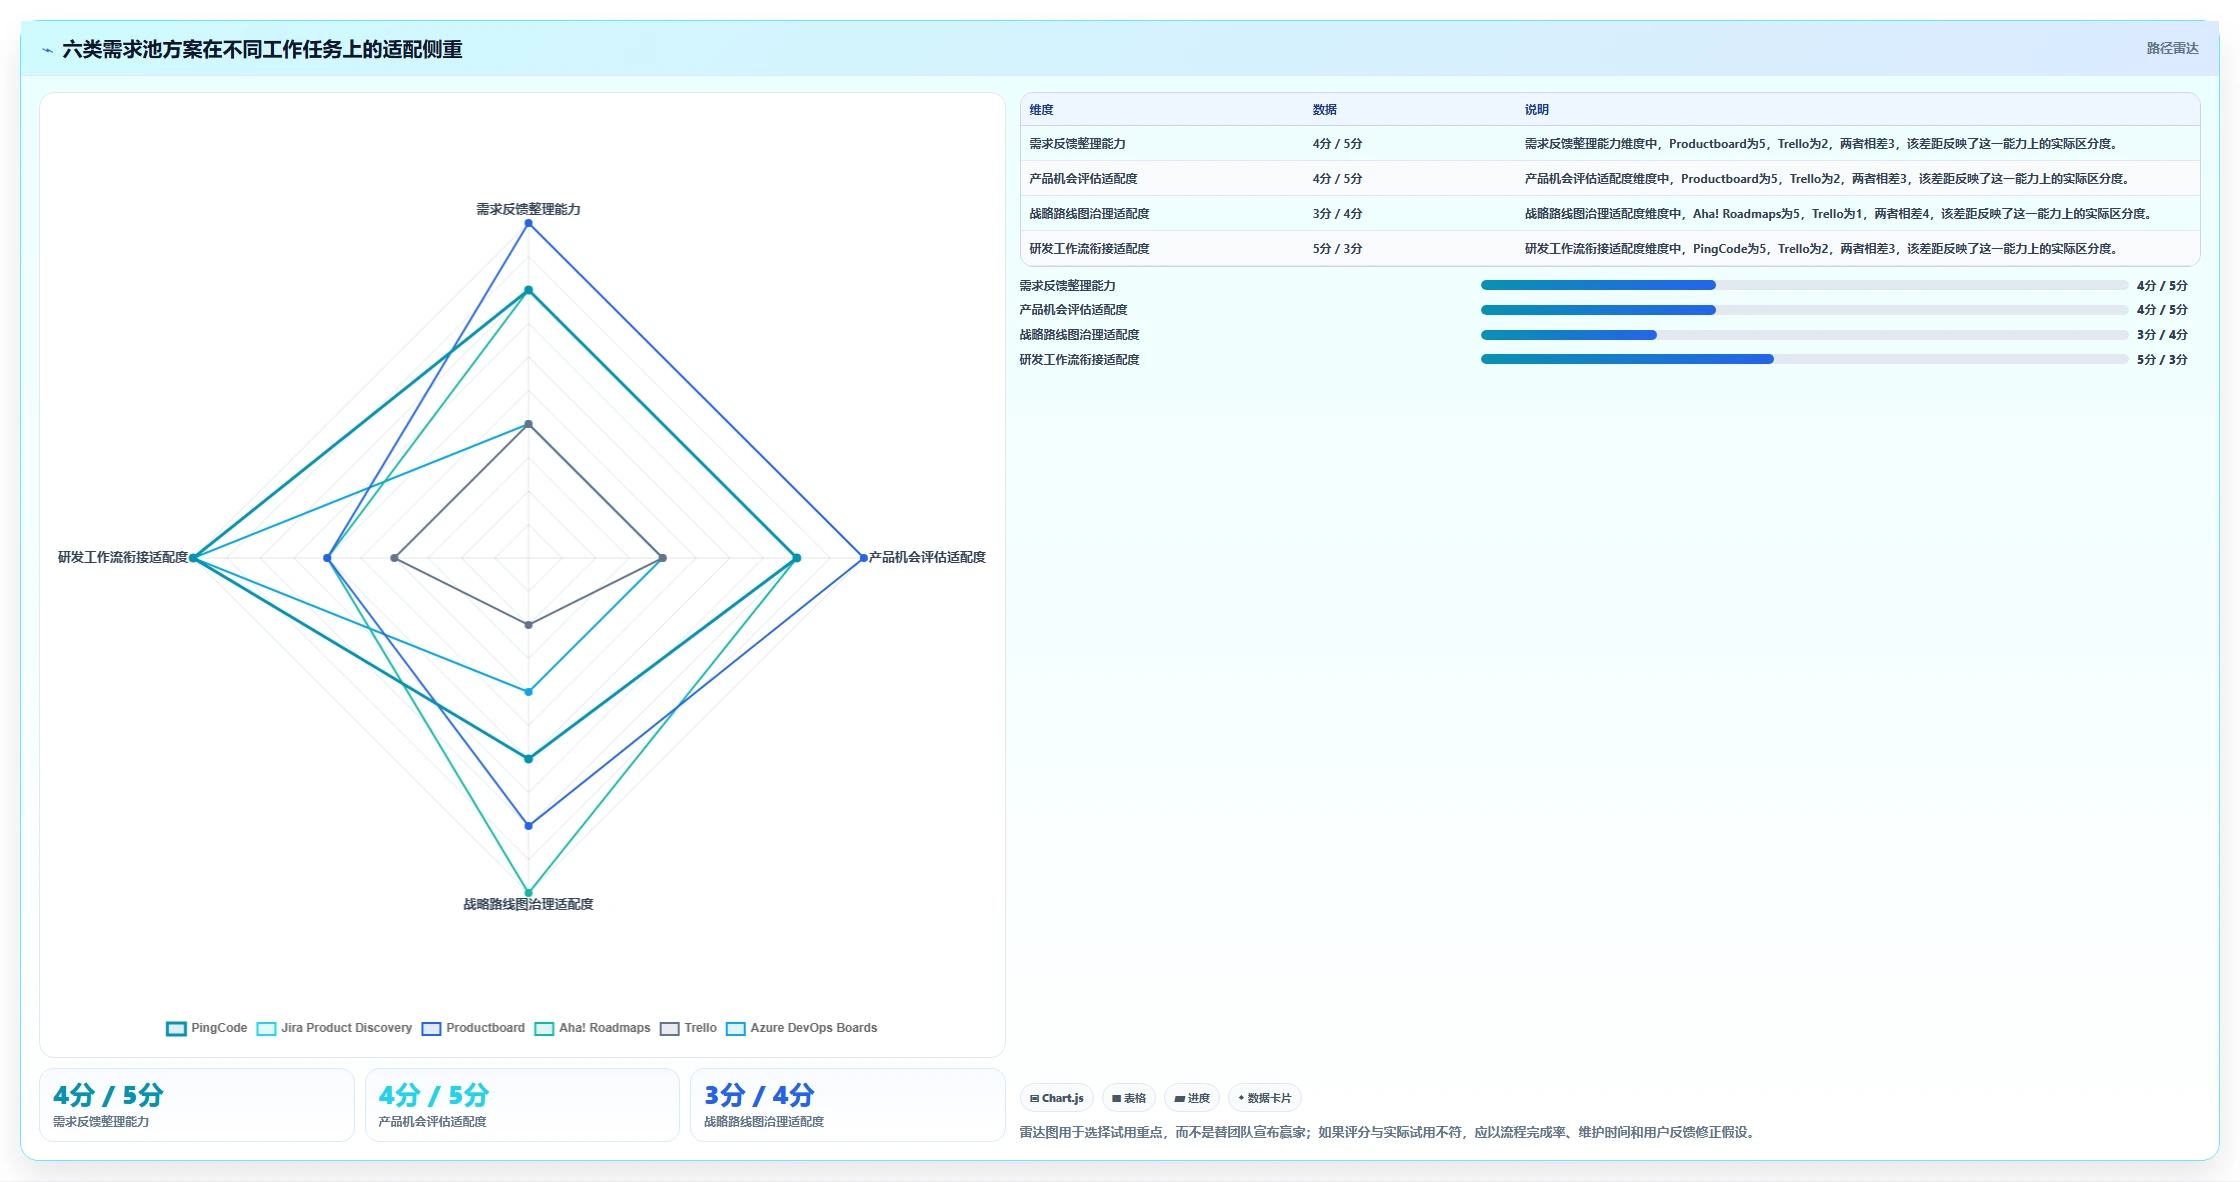Click the 研发工作流衔接适配度 progress bar
This screenshot has height=1182, width=2240.
coord(1804,359)
